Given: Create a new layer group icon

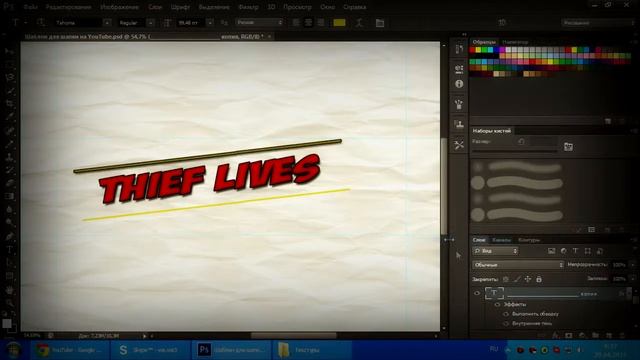Looking at the screenshot, I should pos(596,336).
